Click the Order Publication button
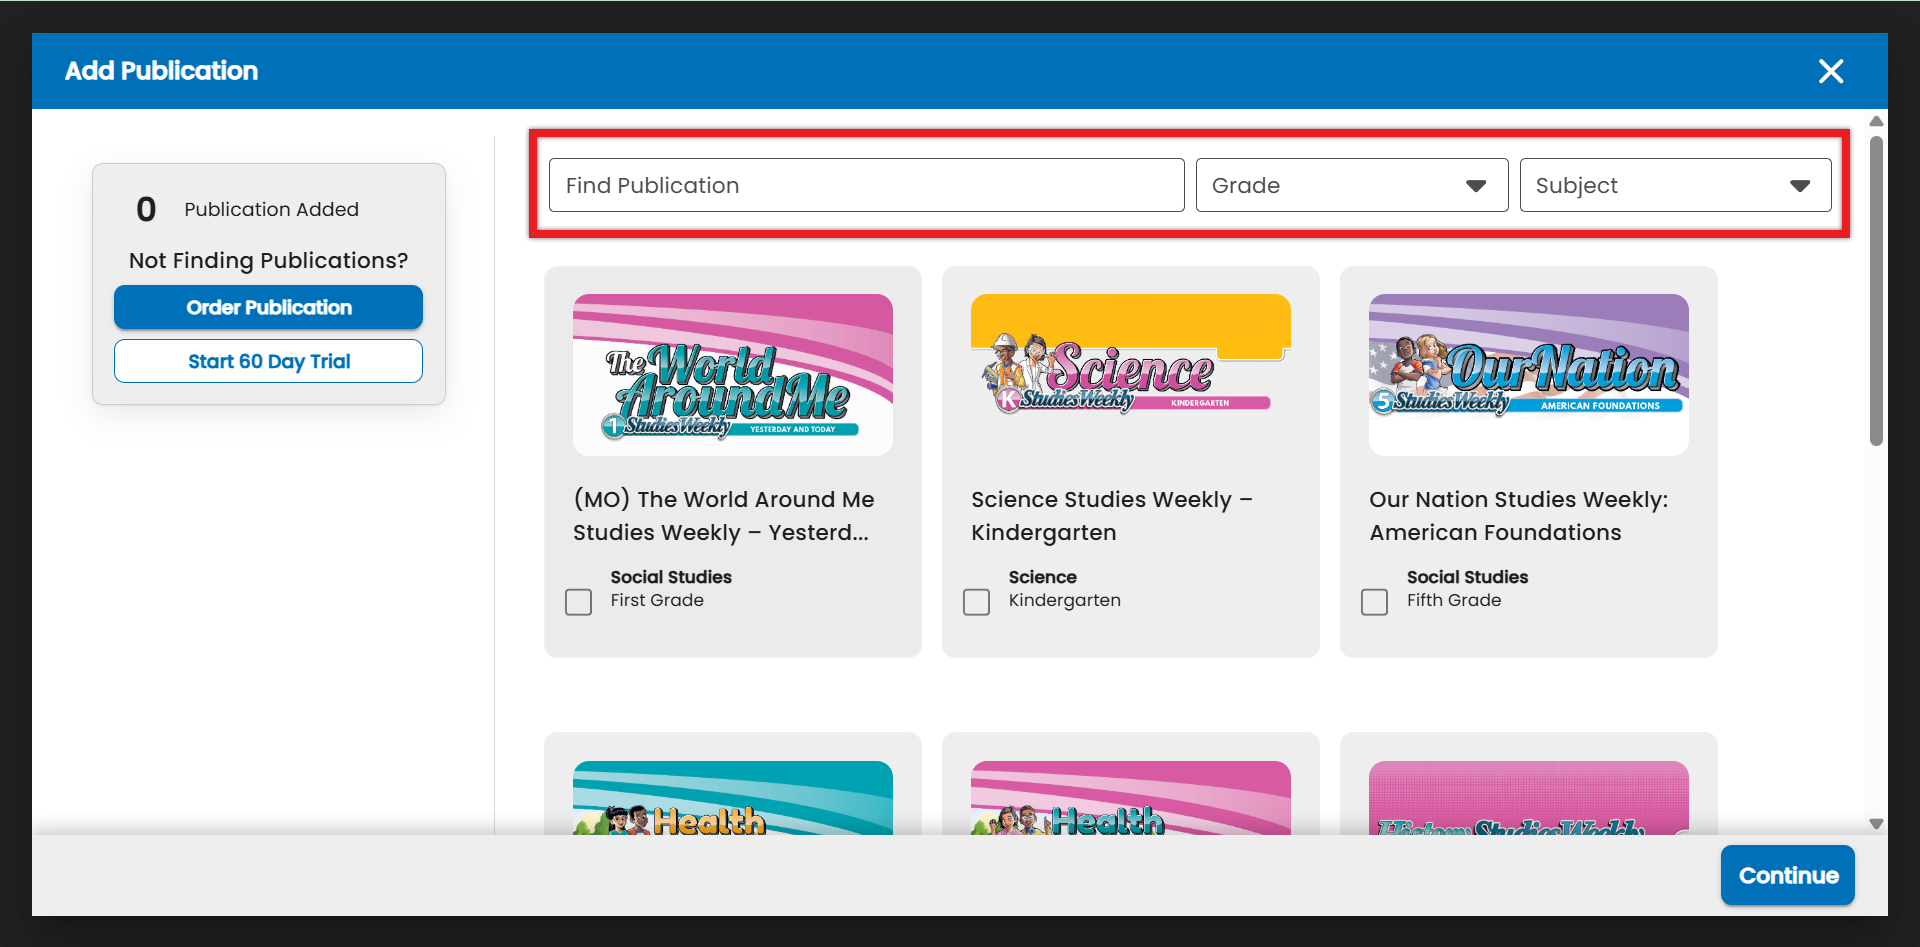1920x947 pixels. (268, 307)
